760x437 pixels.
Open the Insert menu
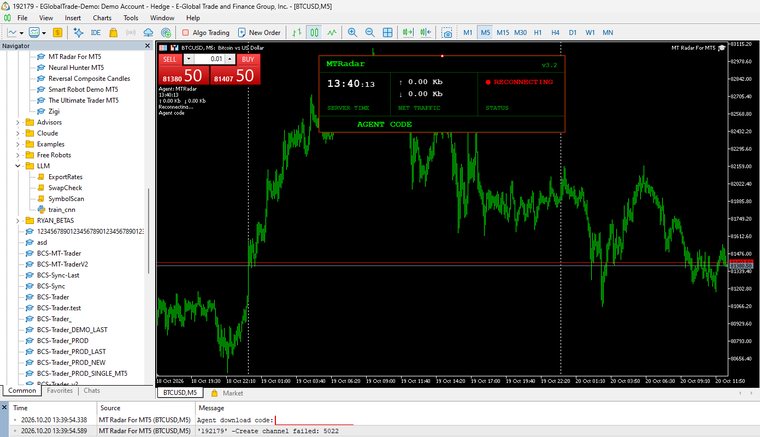(73, 18)
